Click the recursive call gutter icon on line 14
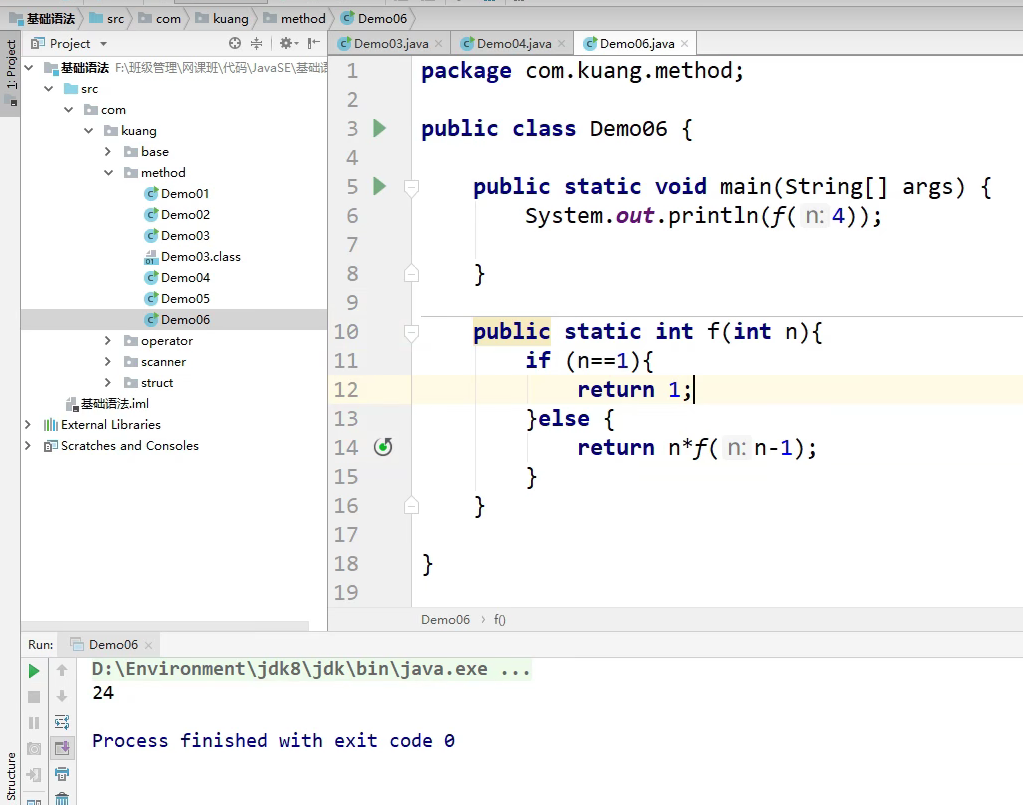This screenshot has width=1023, height=805. click(x=383, y=447)
